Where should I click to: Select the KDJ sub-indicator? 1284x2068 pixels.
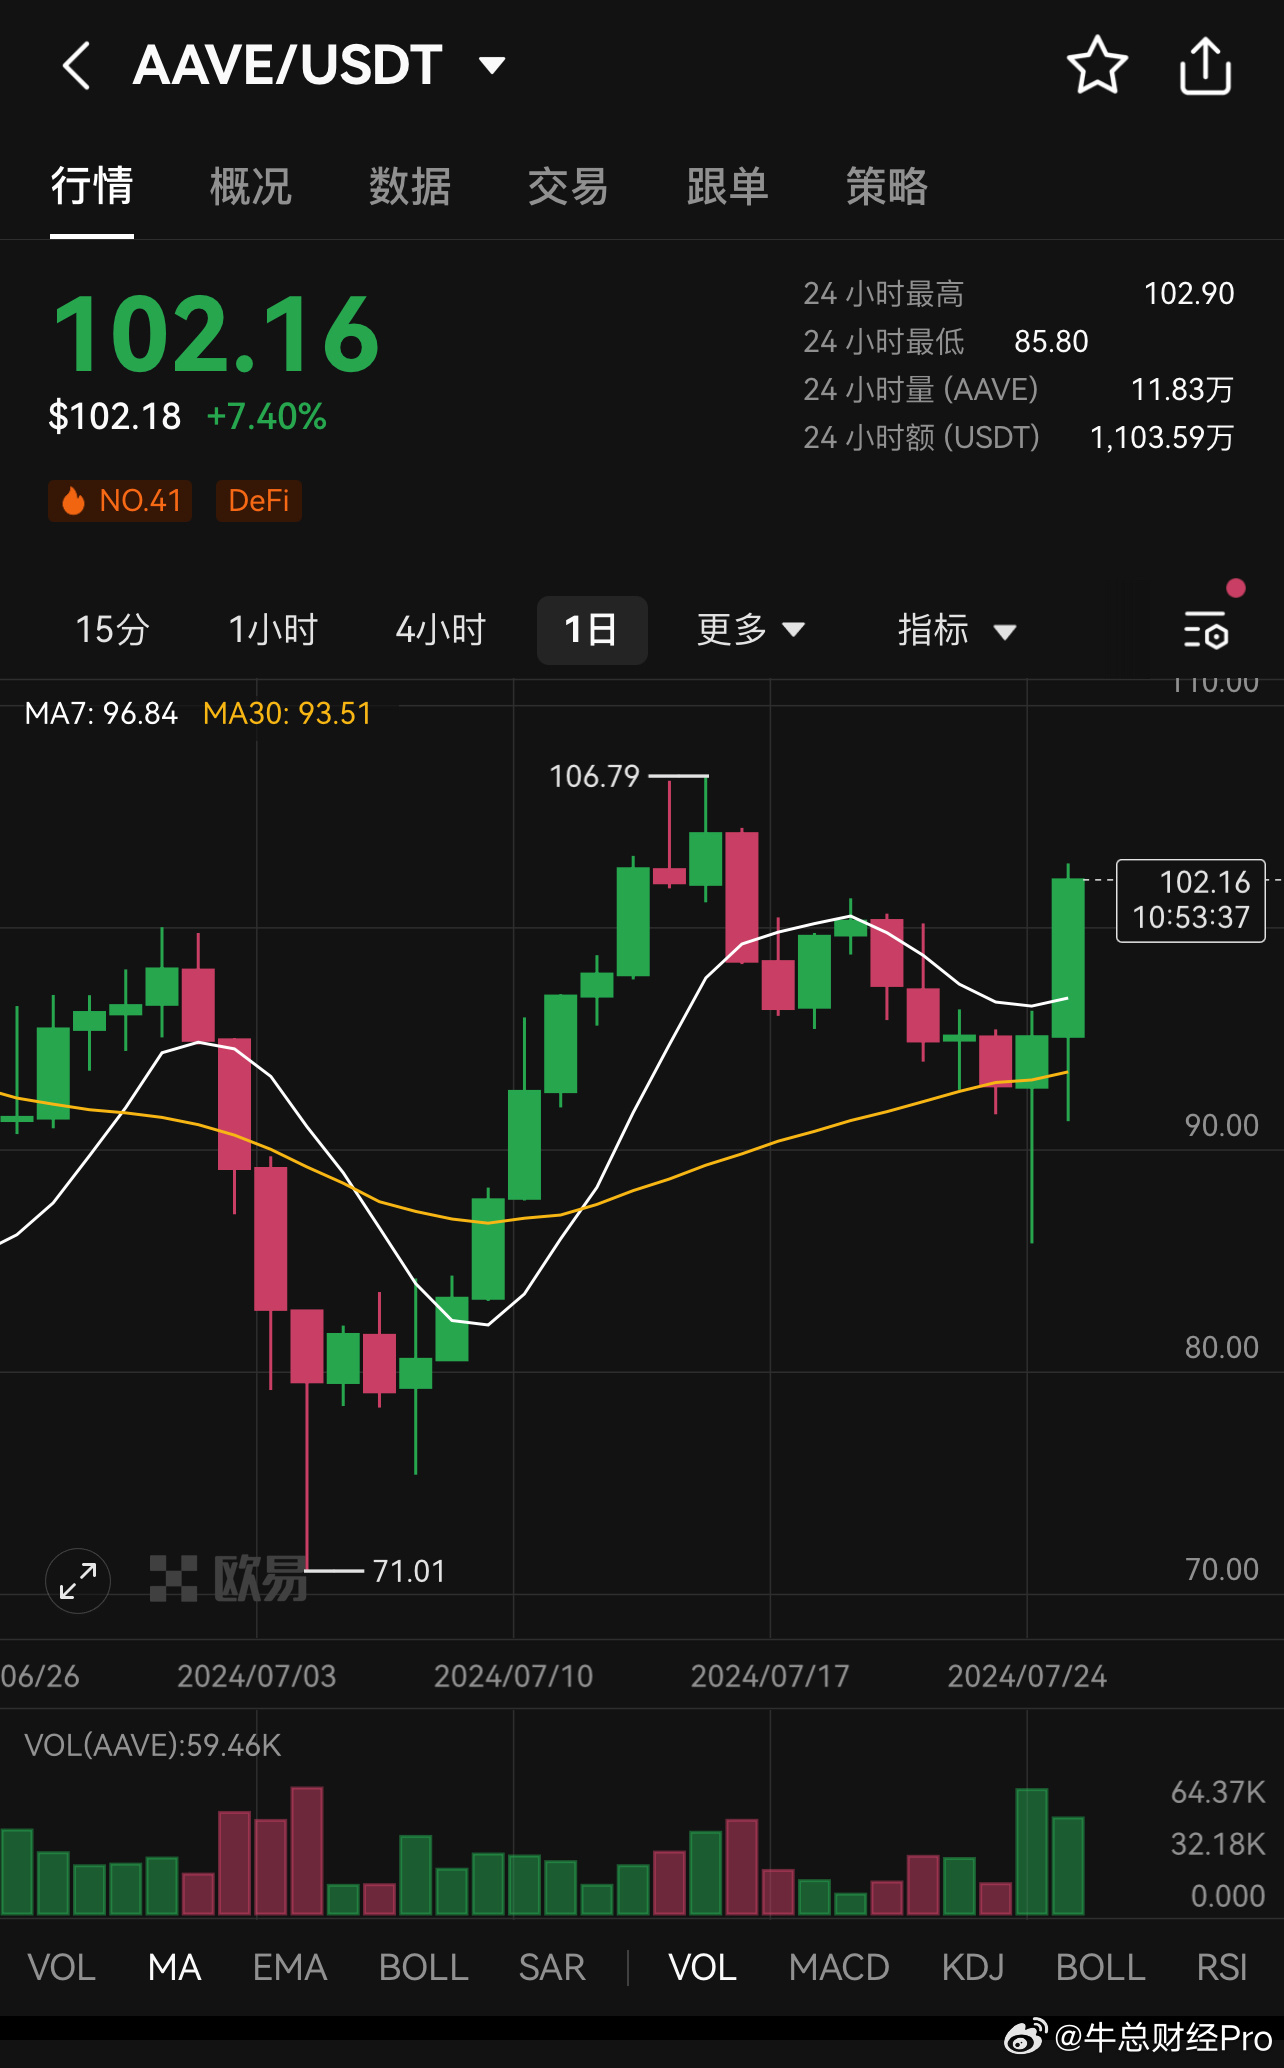coord(973,1967)
